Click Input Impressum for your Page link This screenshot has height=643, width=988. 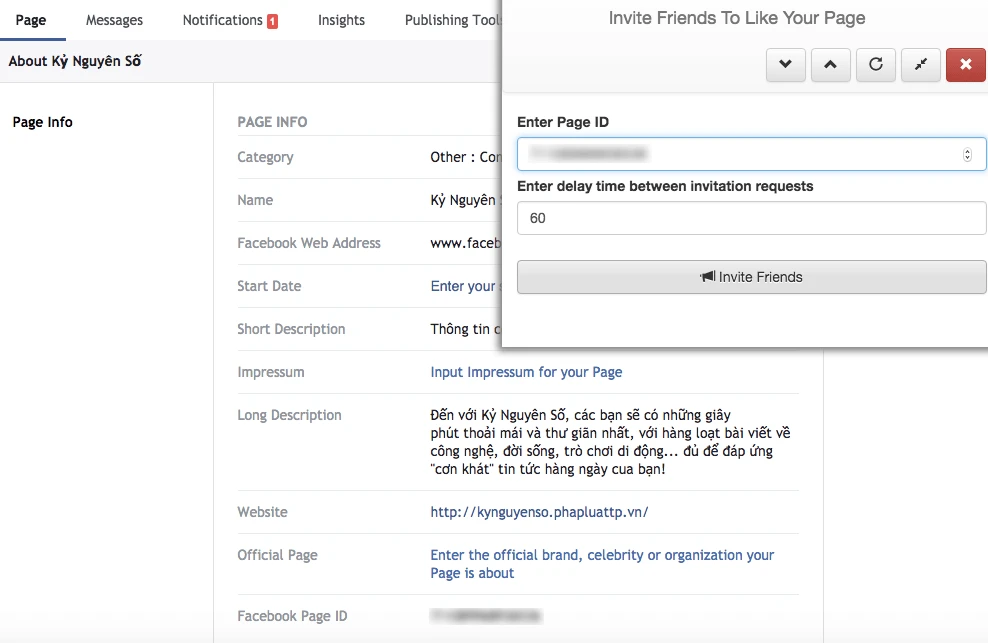click(526, 372)
